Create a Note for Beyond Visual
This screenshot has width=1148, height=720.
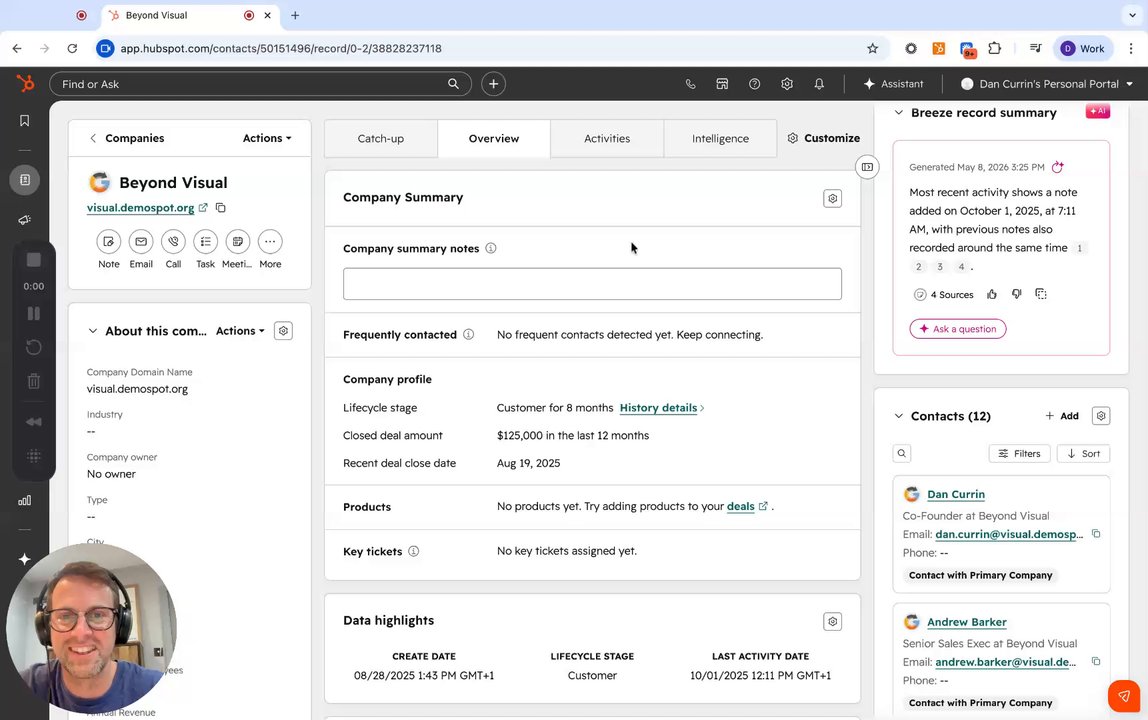point(108,242)
